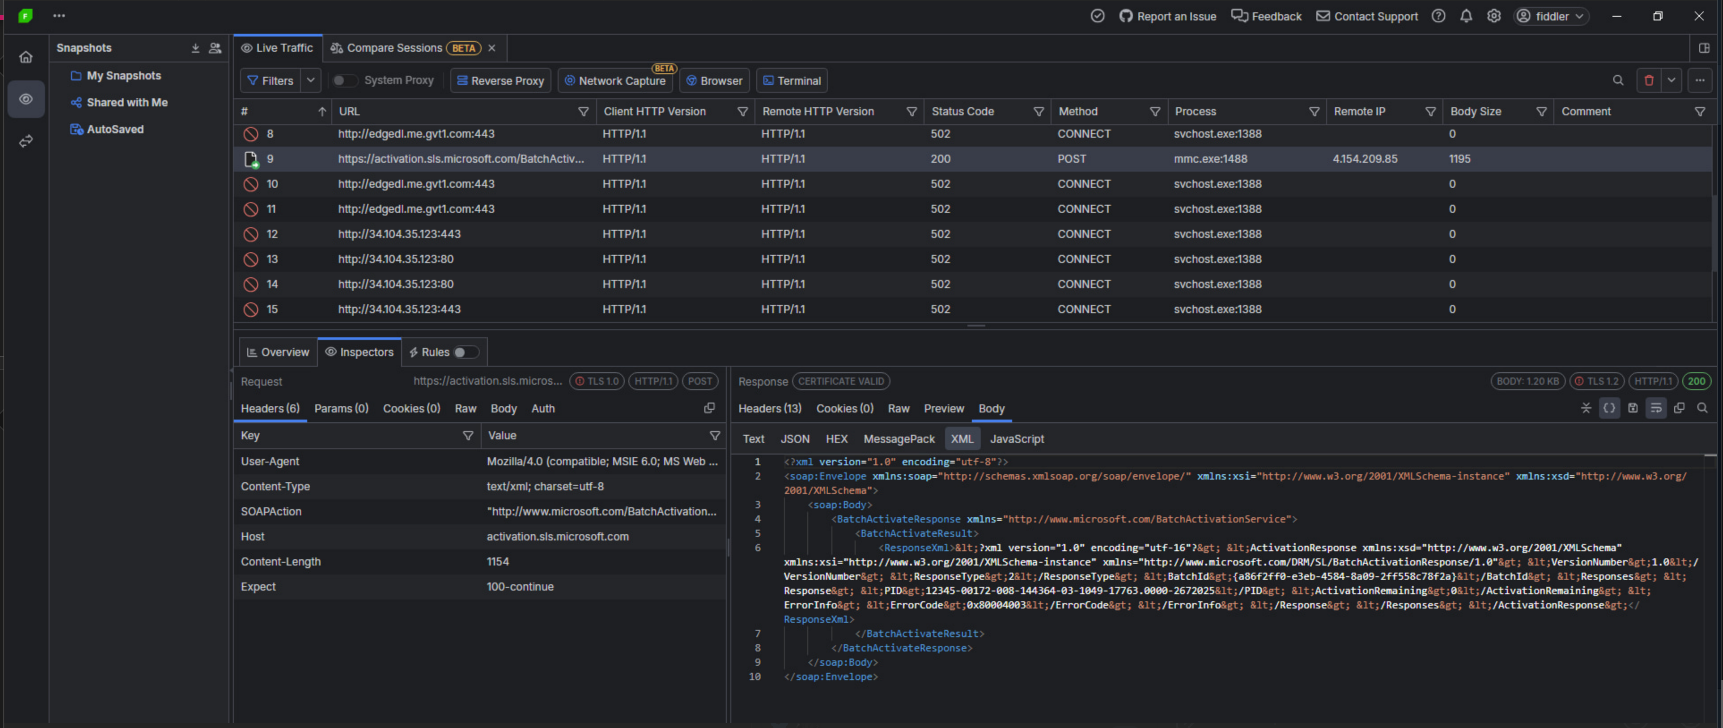
Task: Click the copy icon beside request Auth tab
Action: 709,408
